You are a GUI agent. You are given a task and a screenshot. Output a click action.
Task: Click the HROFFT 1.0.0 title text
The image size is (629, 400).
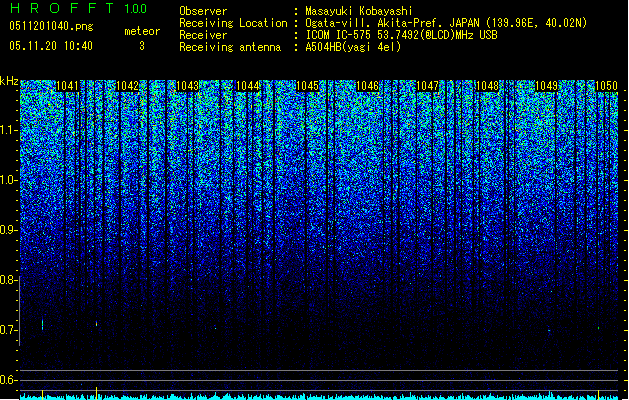click(x=79, y=8)
